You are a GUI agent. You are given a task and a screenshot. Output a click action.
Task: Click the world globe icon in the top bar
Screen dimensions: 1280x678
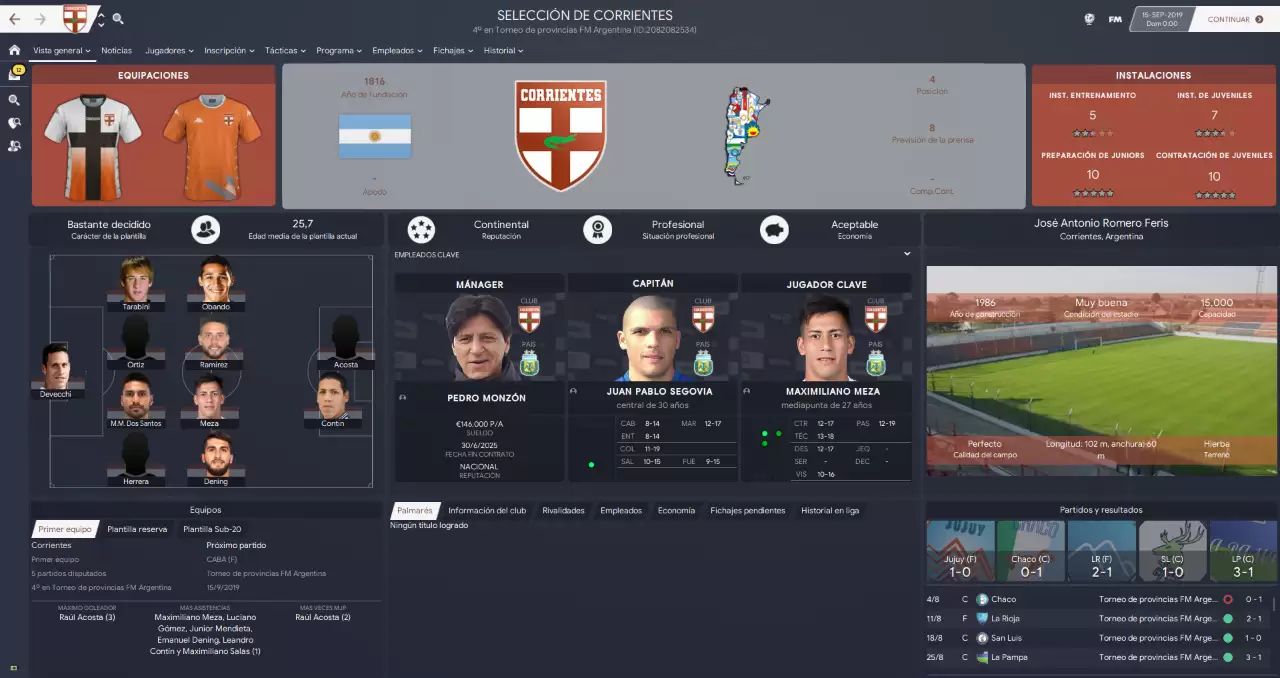point(1089,19)
